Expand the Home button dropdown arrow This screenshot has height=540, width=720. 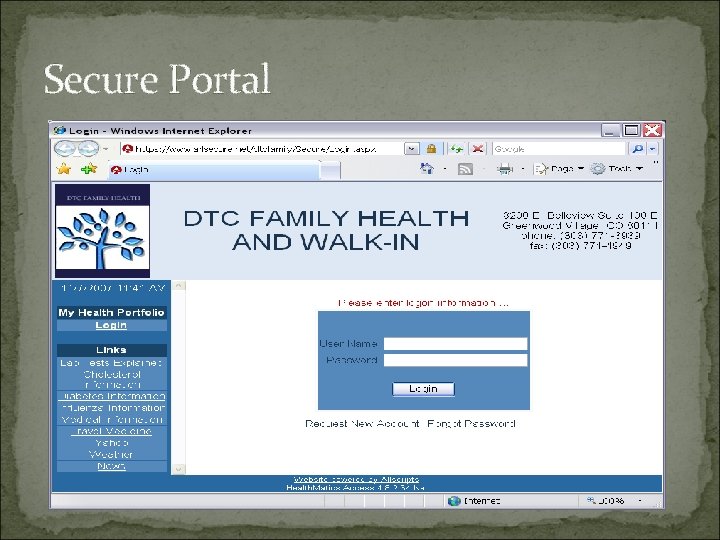click(x=444, y=169)
